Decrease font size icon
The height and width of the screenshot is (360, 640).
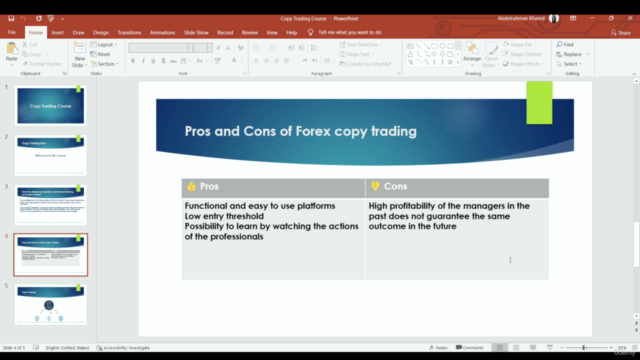pyautogui.click(x=229, y=48)
